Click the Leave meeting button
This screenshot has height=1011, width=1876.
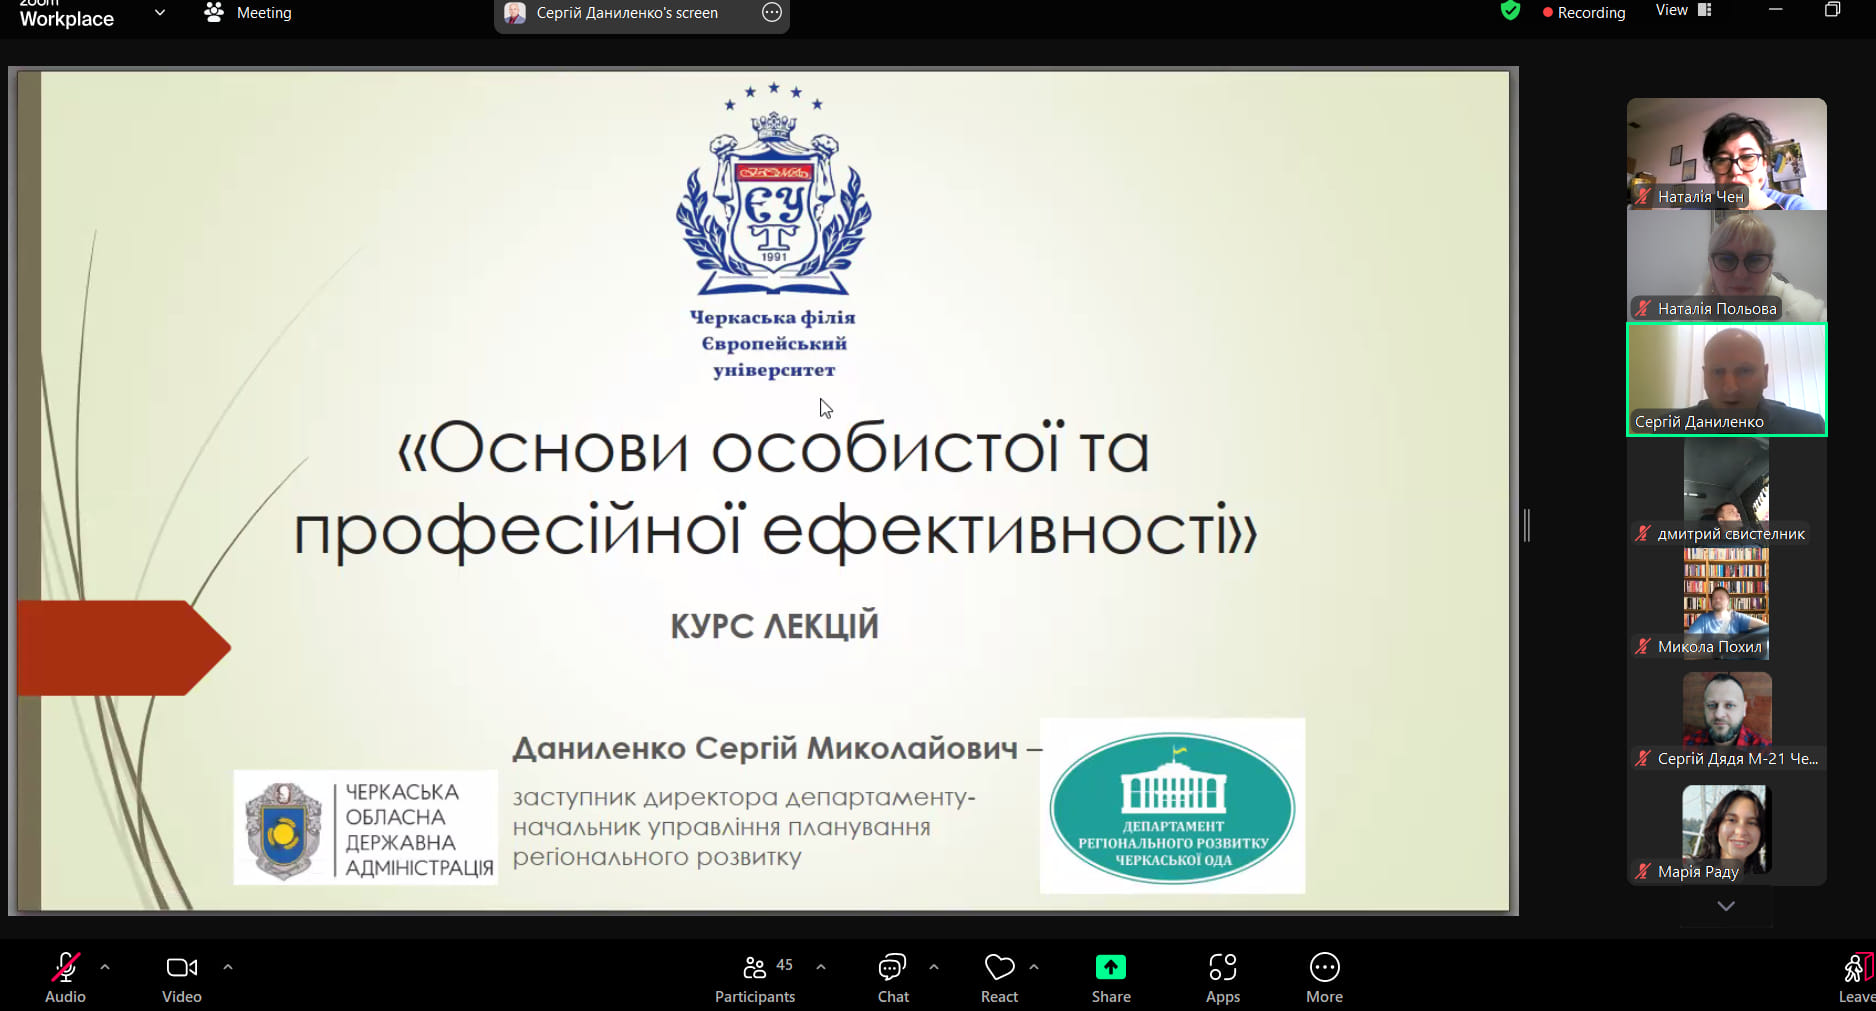(x=1856, y=977)
